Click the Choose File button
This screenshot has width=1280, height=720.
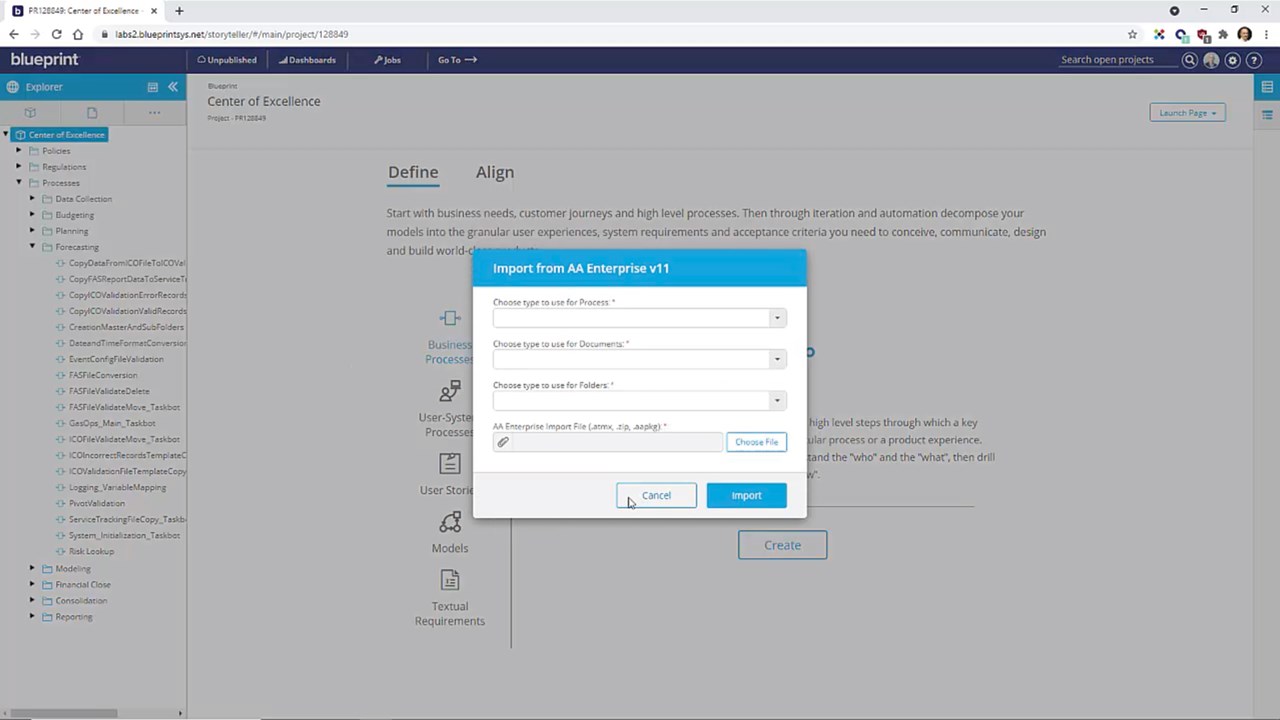(757, 442)
